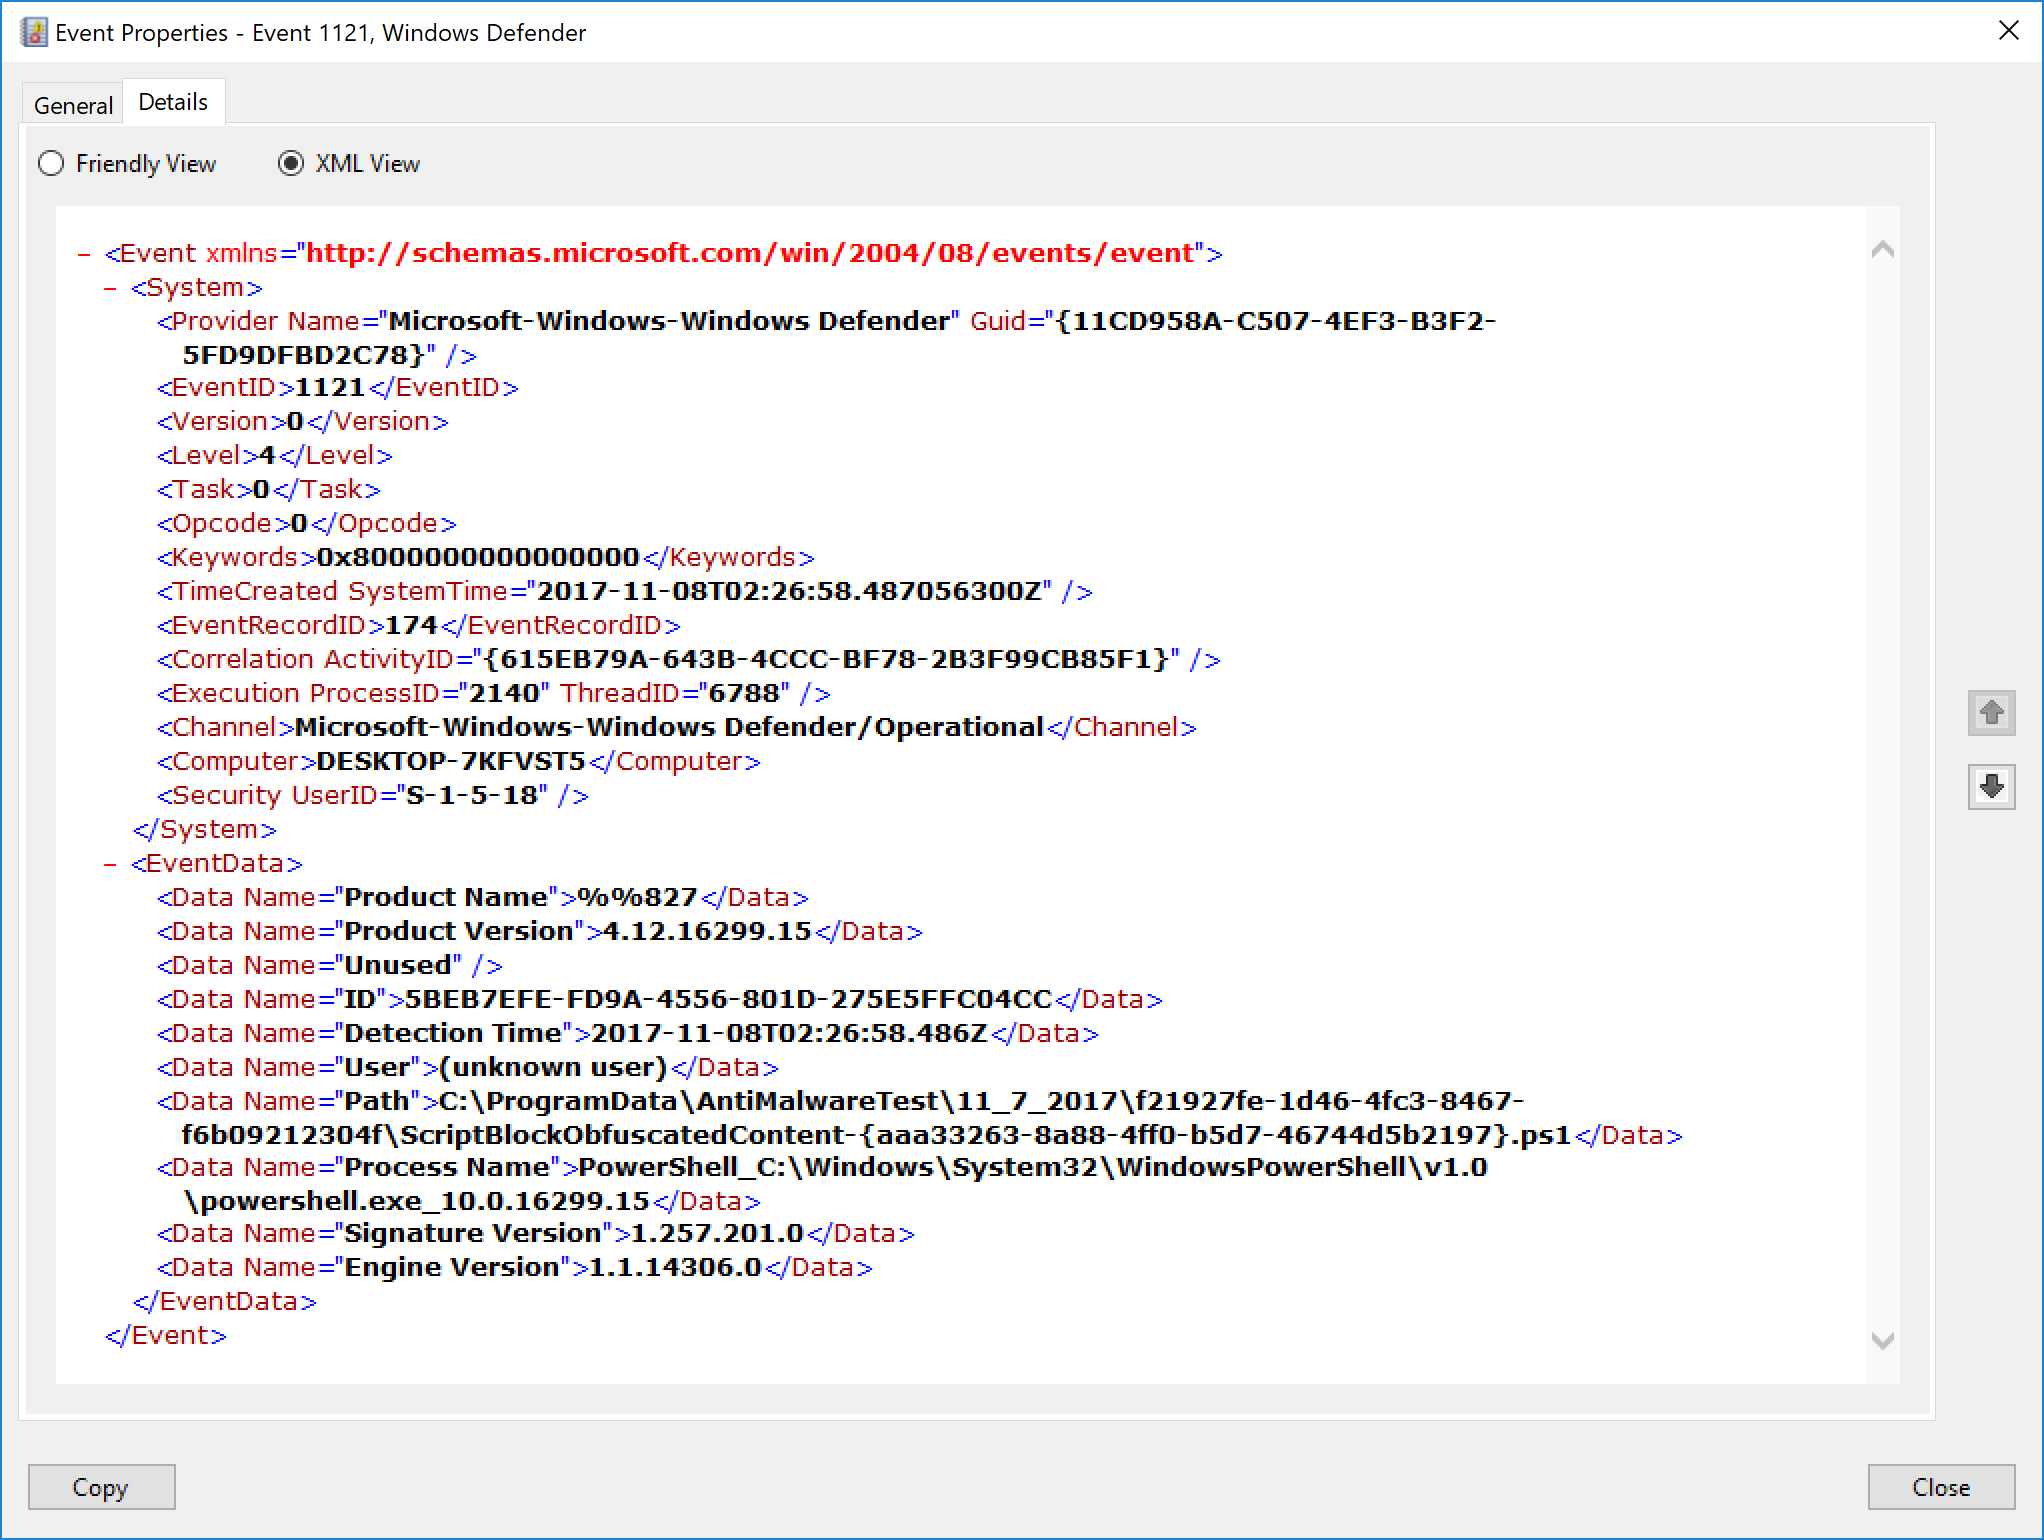This screenshot has width=2044, height=1540.
Task: Click the up arrow previous event button
Action: [1991, 713]
